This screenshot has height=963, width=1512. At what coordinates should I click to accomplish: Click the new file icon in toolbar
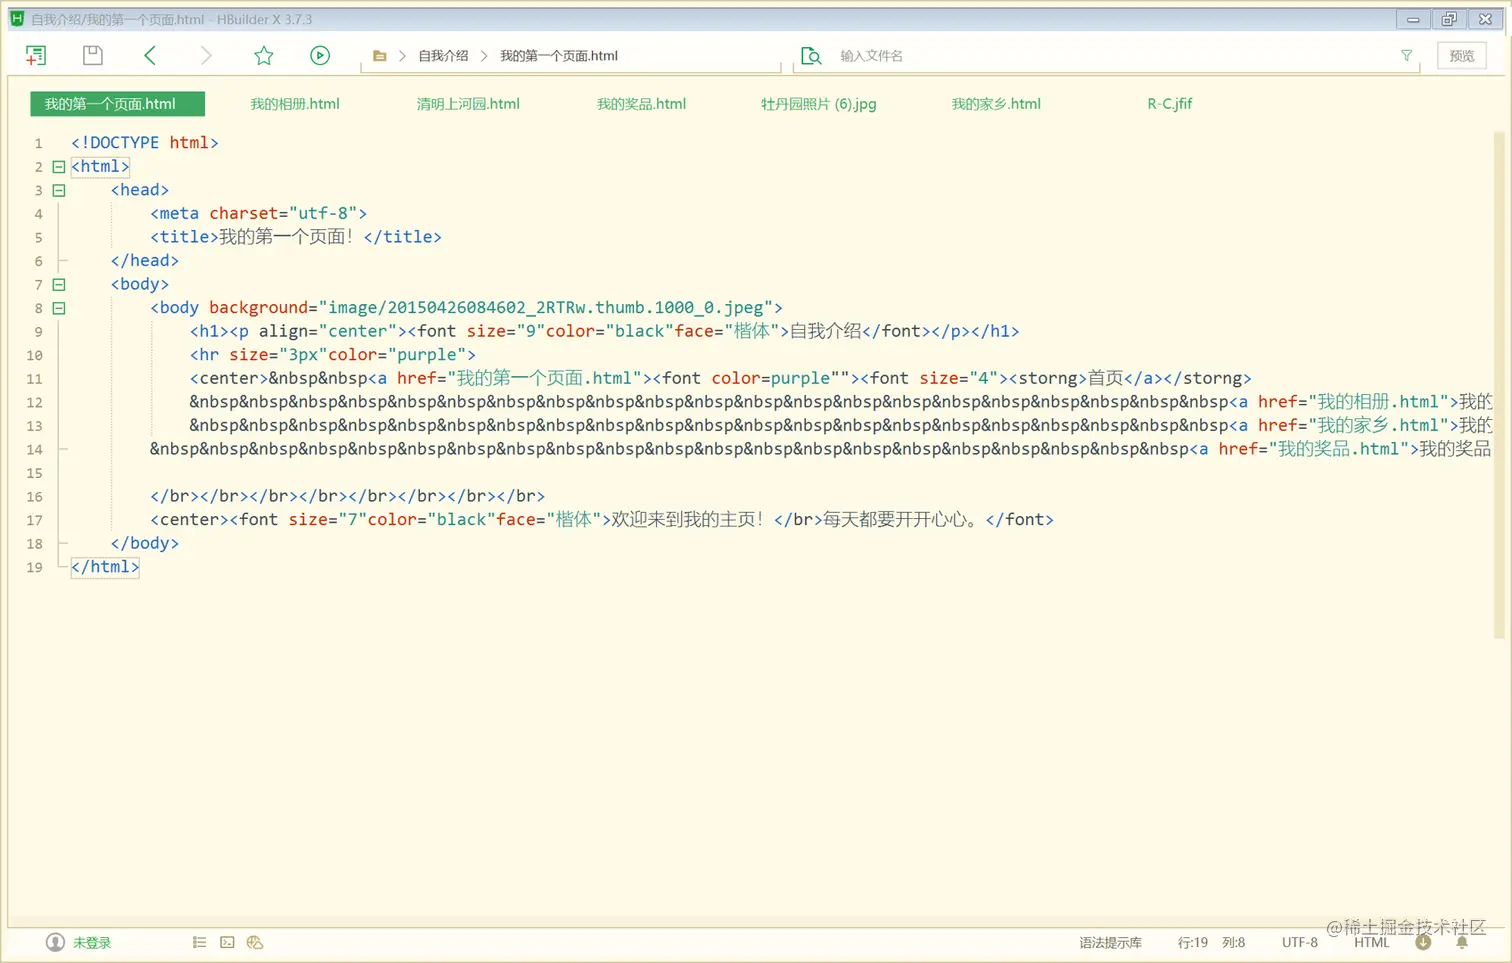(x=36, y=56)
